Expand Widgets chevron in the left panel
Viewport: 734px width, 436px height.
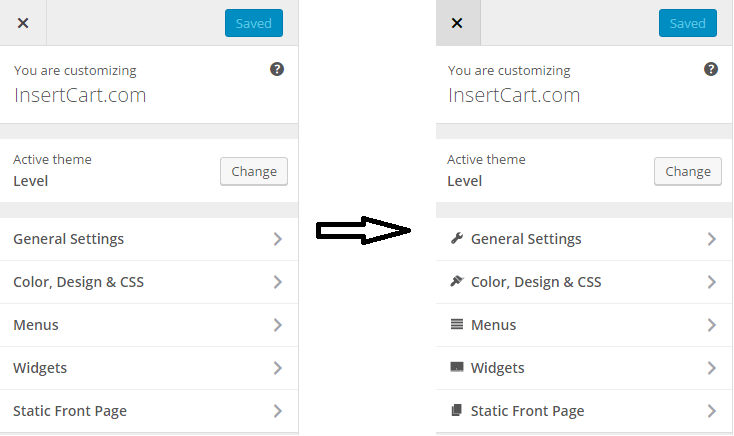coord(278,368)
